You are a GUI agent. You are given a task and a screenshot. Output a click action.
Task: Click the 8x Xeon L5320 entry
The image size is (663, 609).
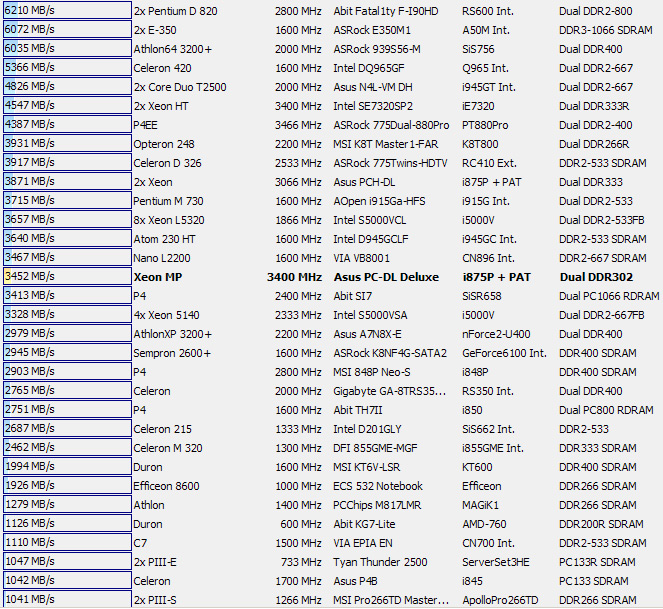(x=168, y=220)
